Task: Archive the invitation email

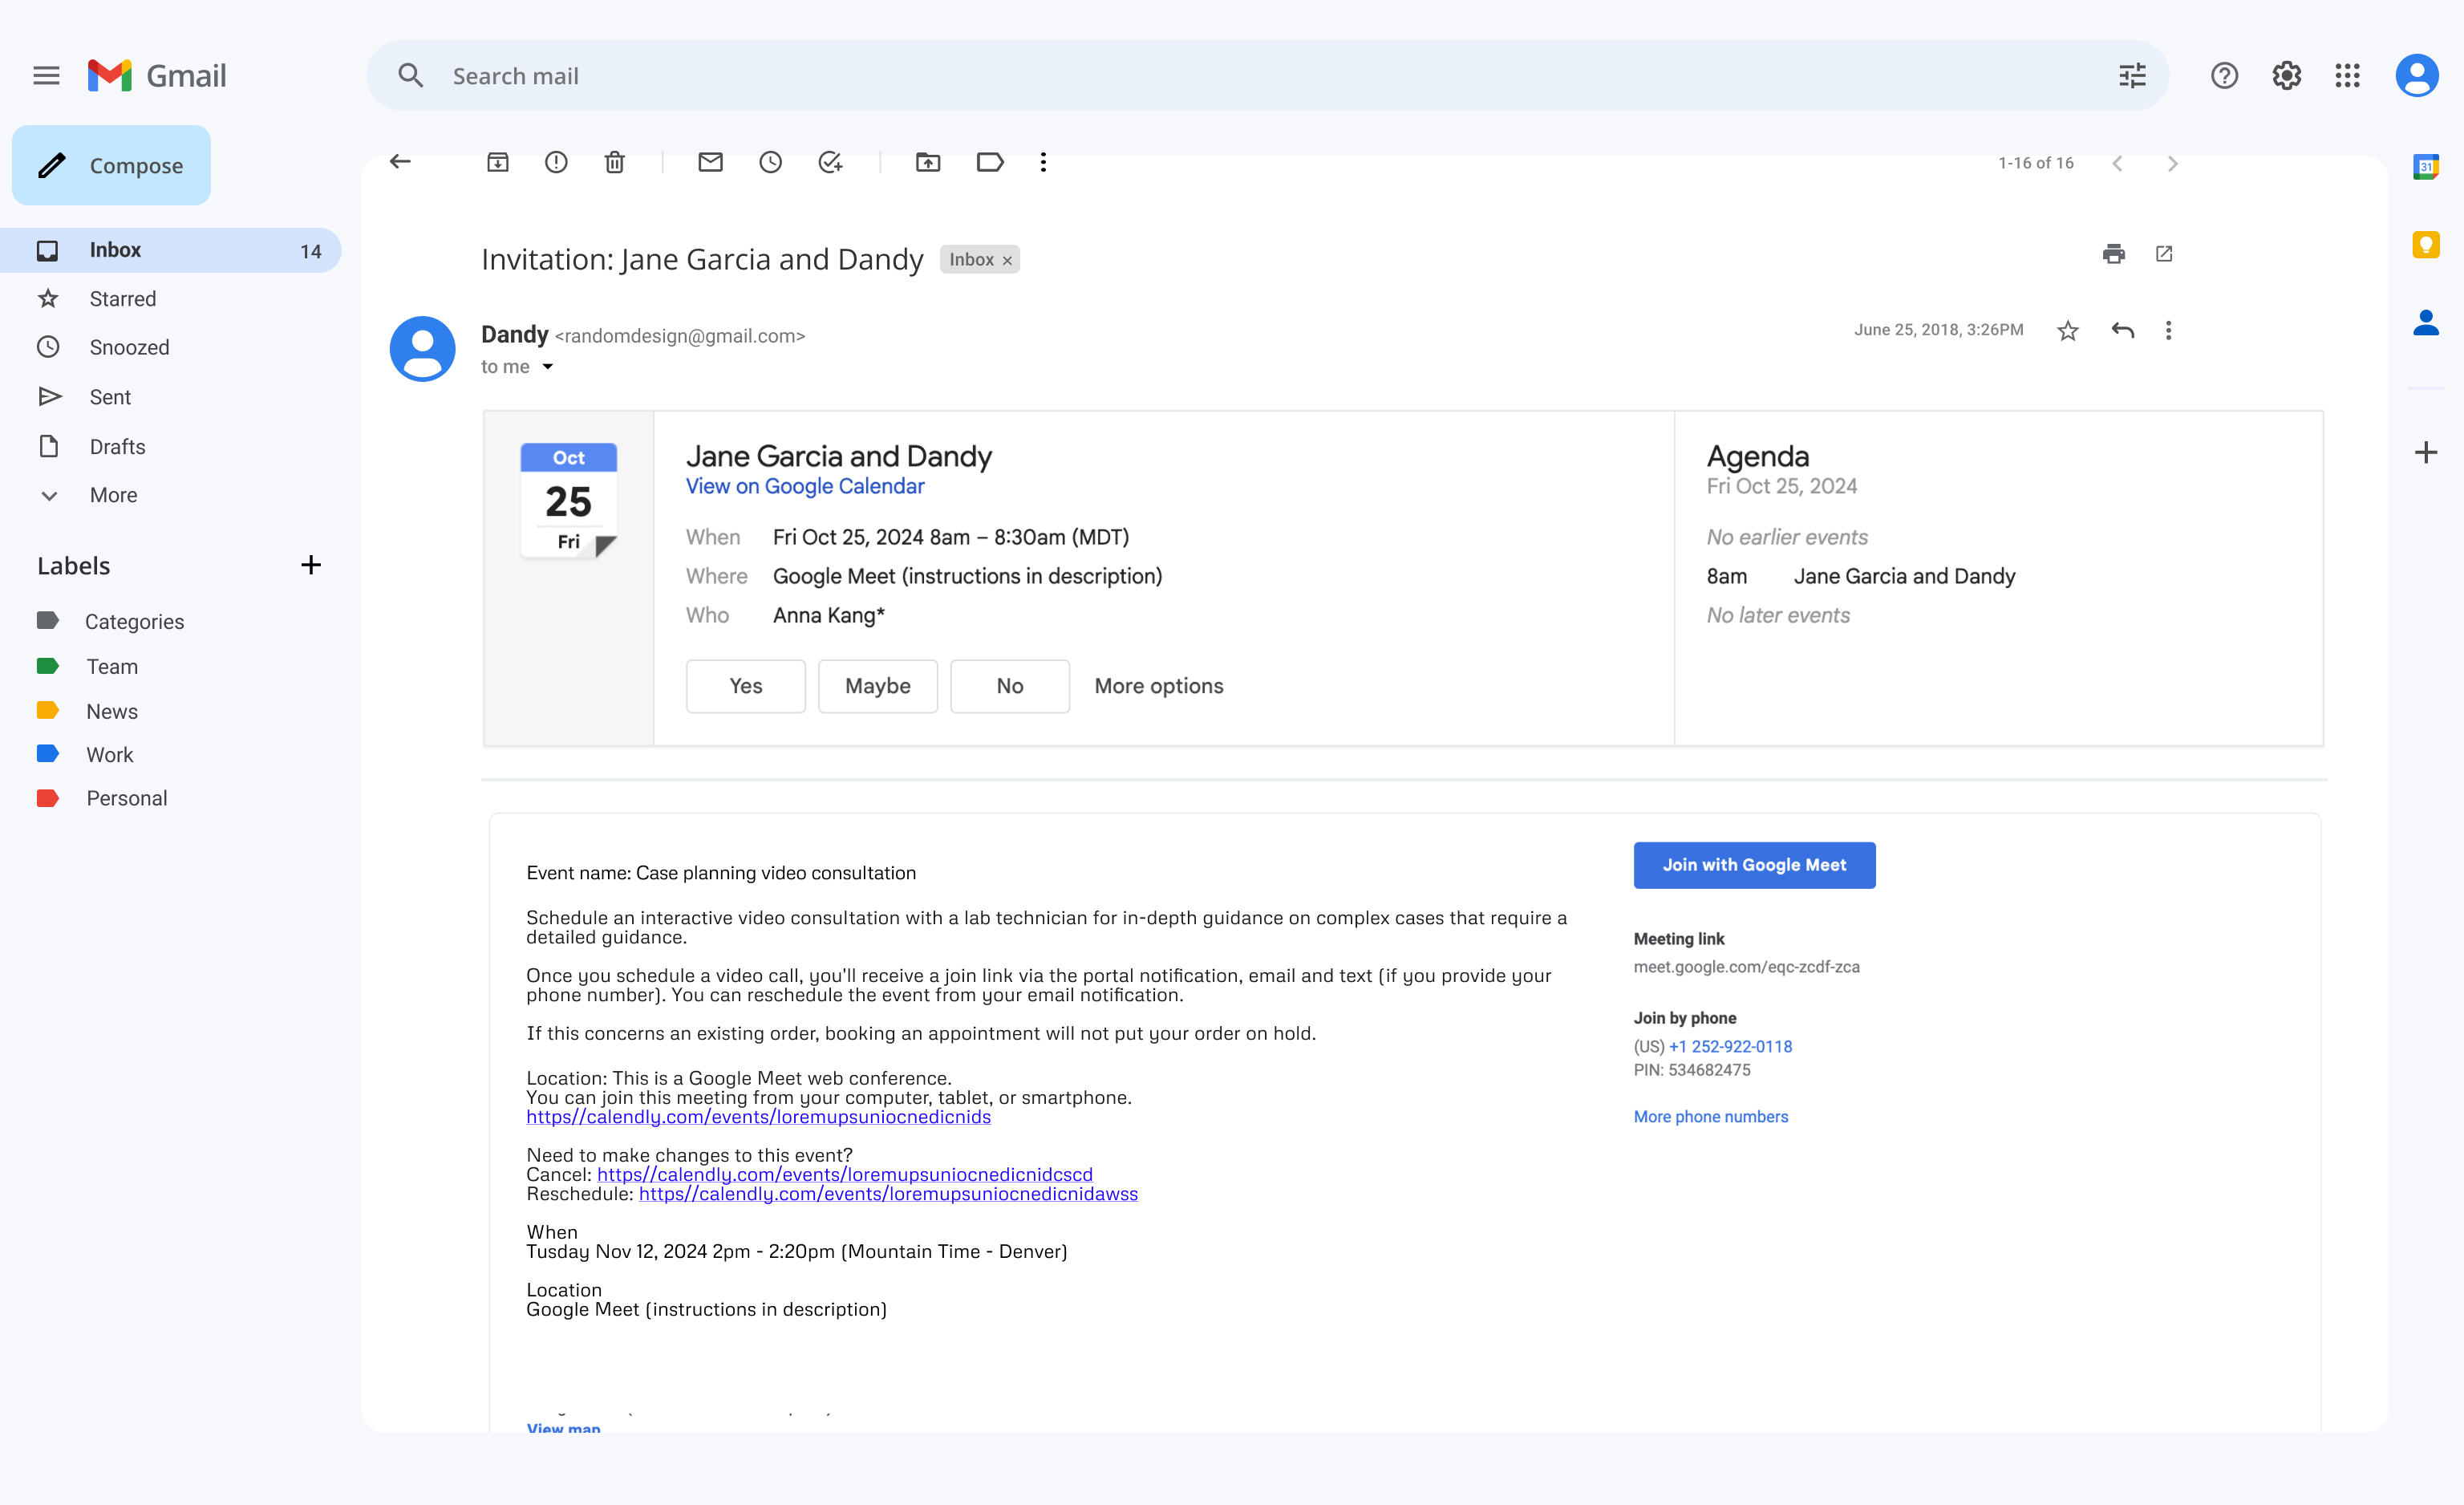Action: (497, 162)
